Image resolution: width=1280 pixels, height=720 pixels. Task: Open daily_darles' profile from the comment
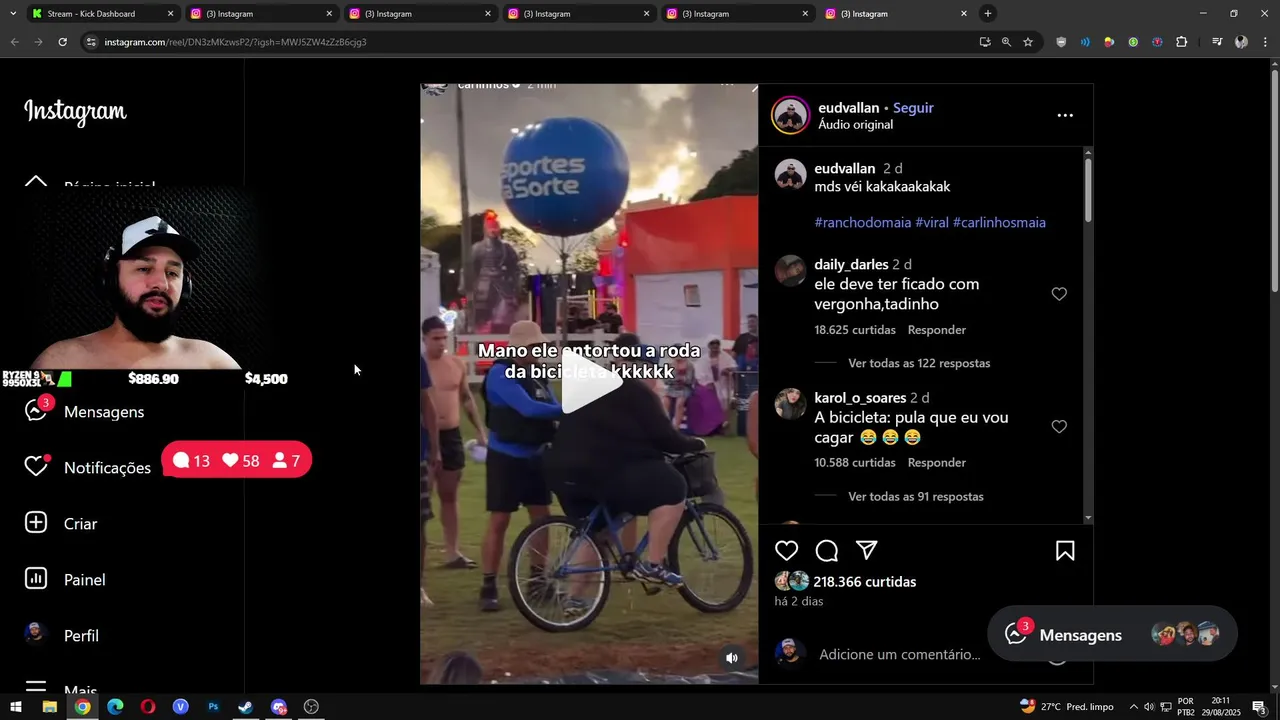(x=851, y=265)
